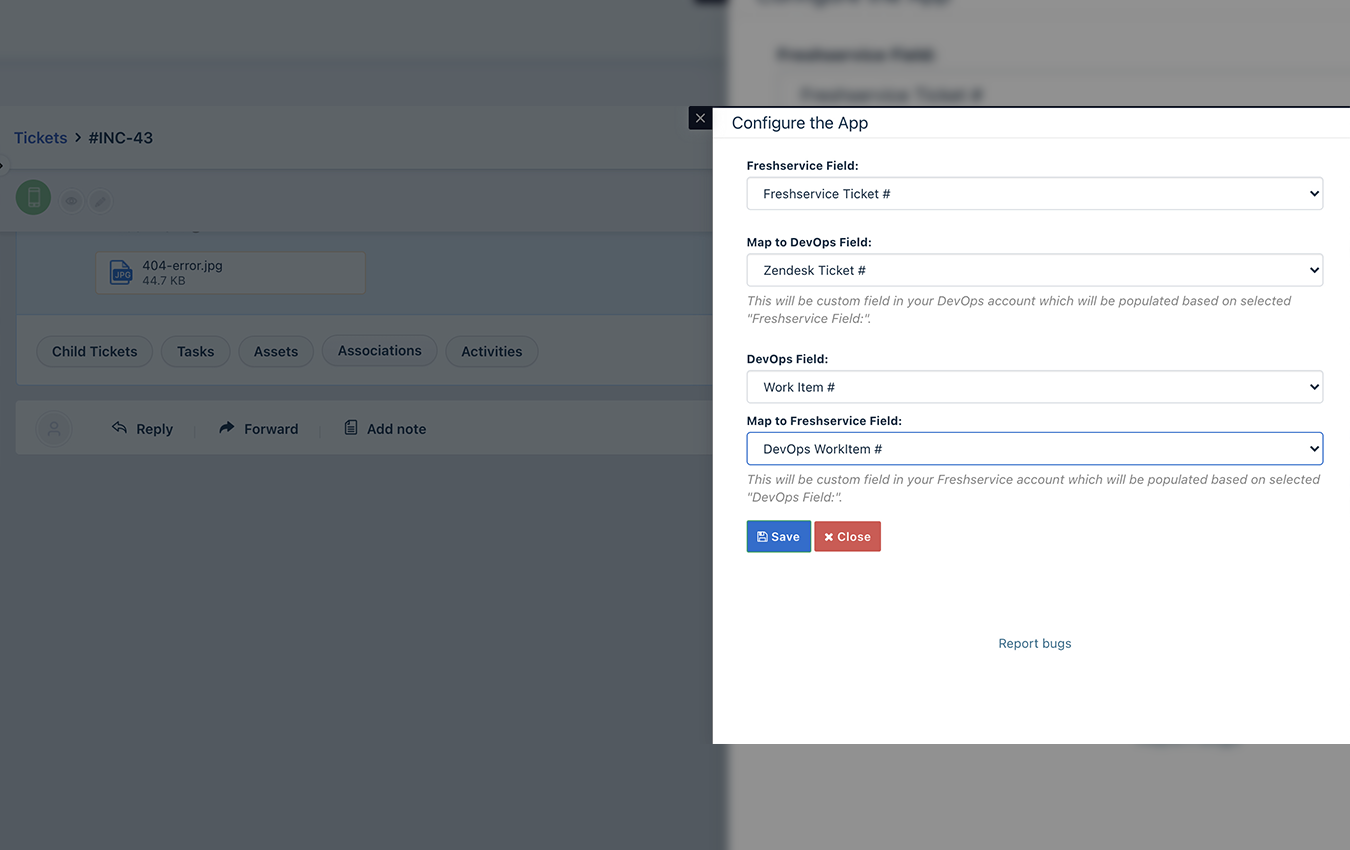Open the Freshservice Field dropdown
The image size is (1350, 850).
point(1034,194)
